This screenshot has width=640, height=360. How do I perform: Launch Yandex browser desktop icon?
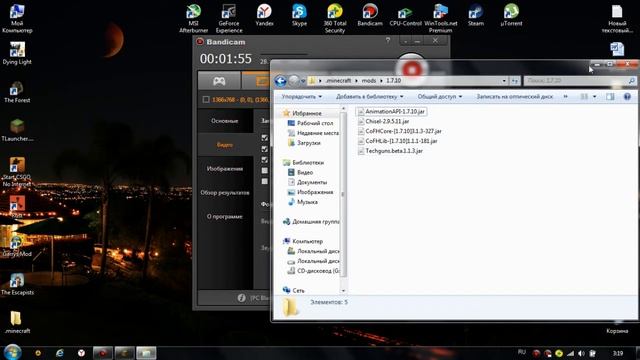(x=264, y=15)
